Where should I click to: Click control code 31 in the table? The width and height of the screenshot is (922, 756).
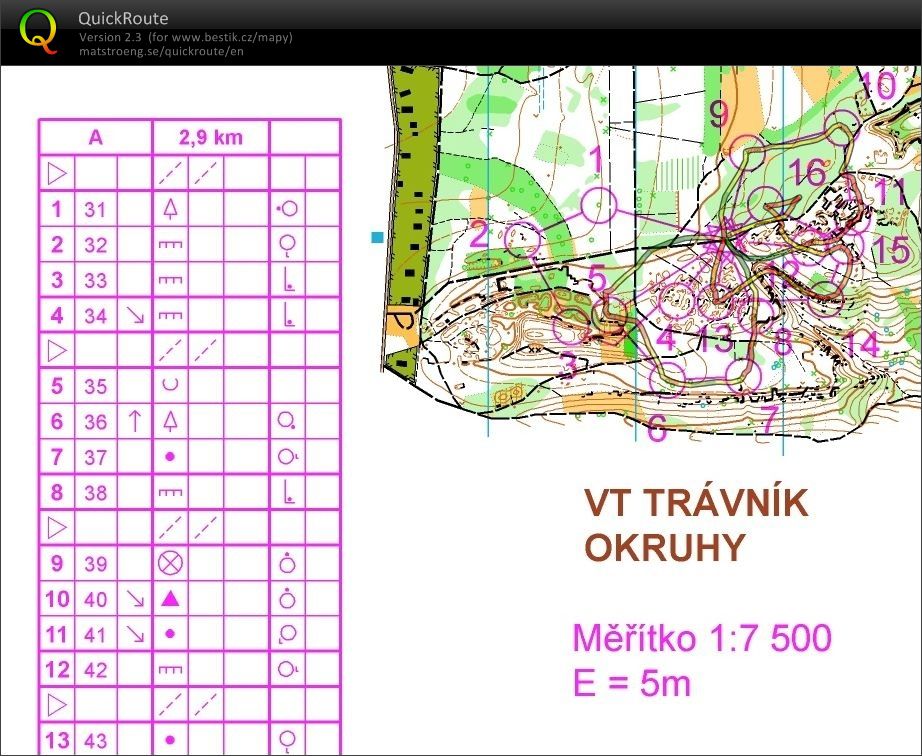pos(95,209)
